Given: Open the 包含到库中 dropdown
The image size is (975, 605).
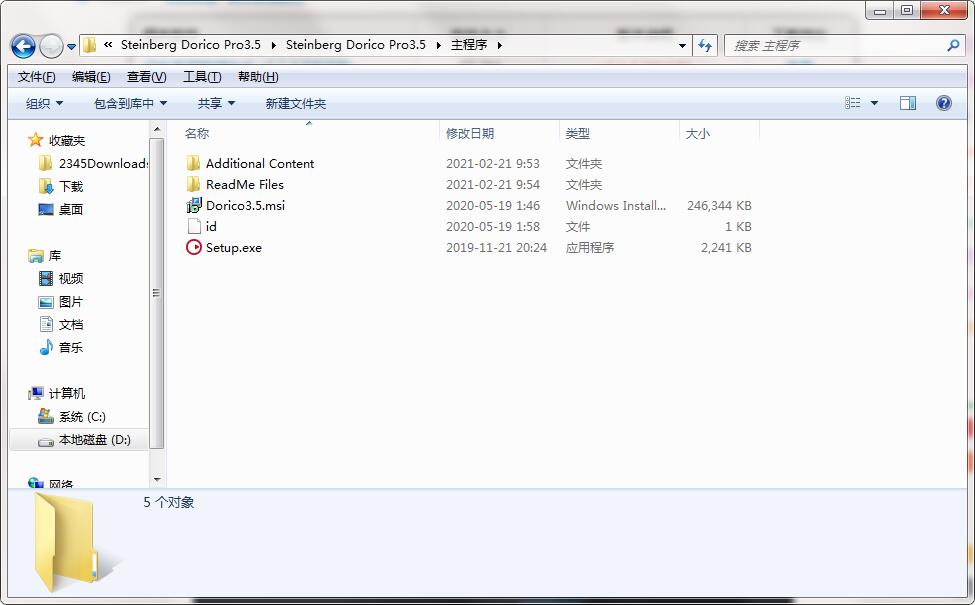Looking at the screenshot, I should pyautogui.click(x=130, y=103).
